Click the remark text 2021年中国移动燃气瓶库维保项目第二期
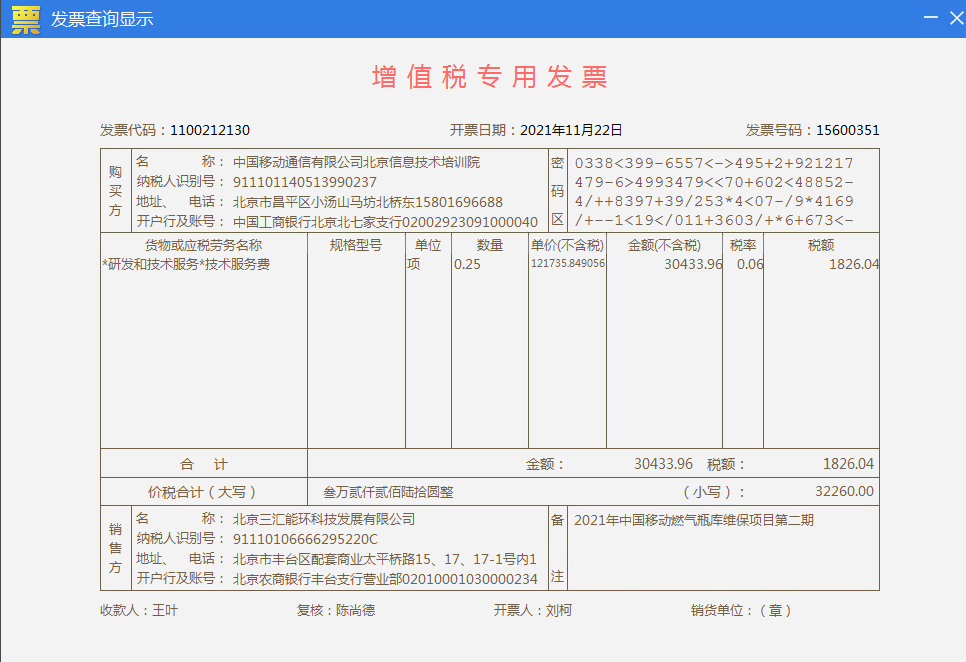This screenshot has width=966, height=662. pyautogui.click(x=694, y=520)
